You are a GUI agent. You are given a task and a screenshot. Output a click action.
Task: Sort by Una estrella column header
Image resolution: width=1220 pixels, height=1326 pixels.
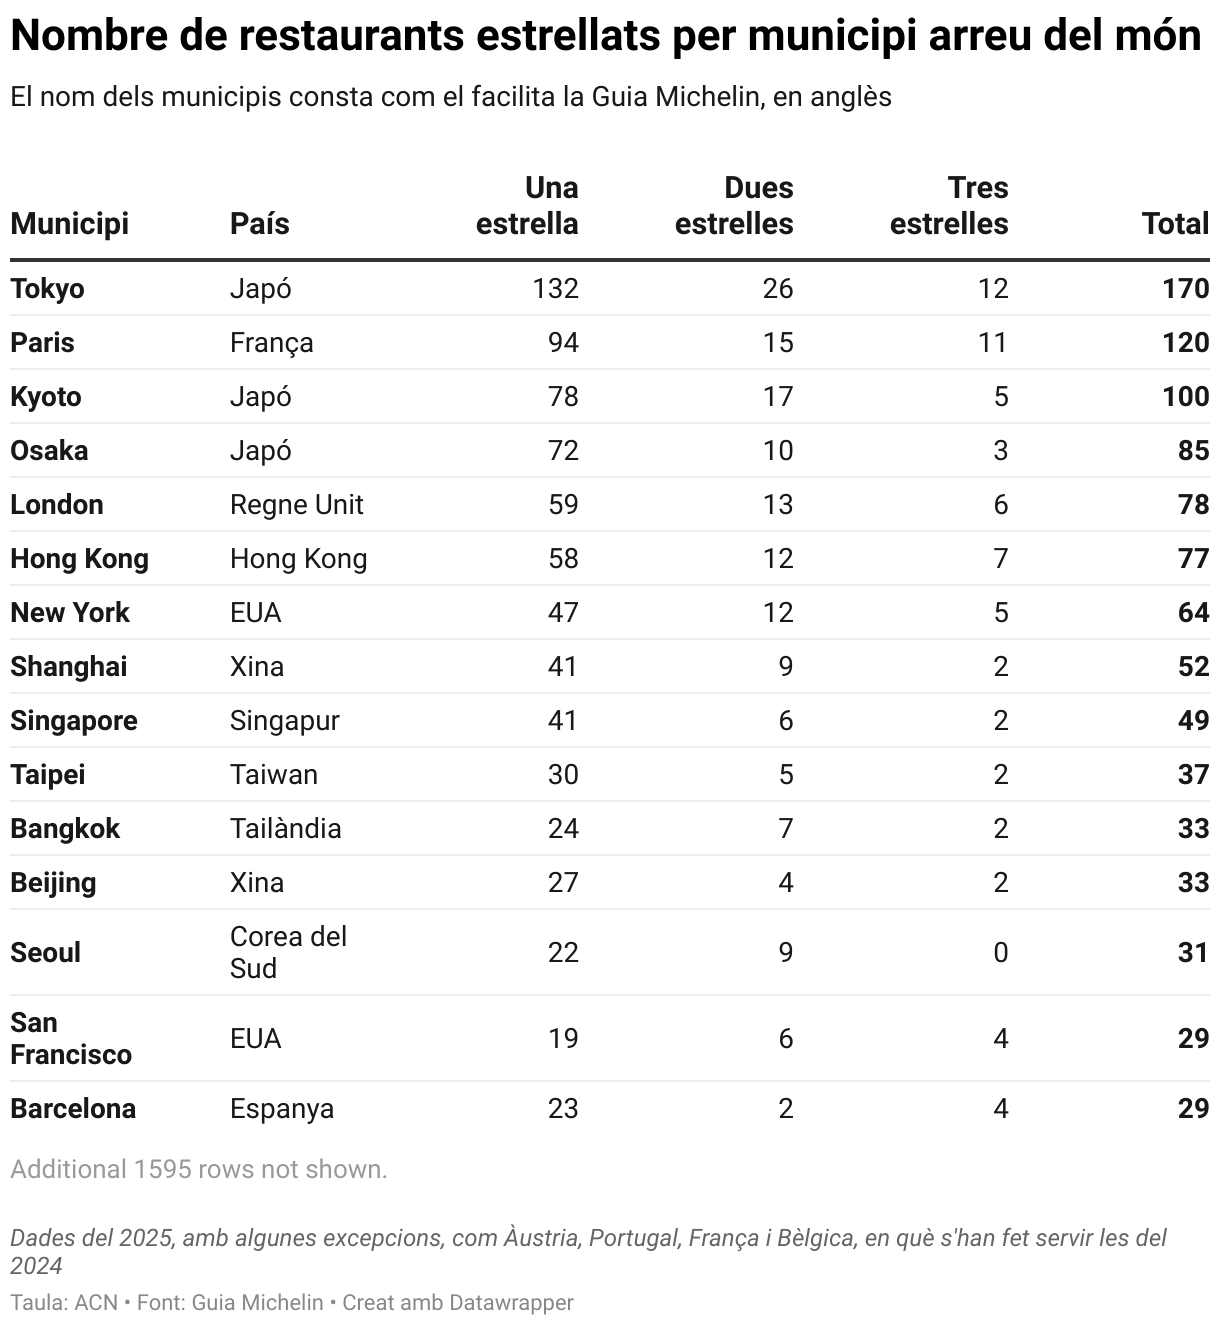(x=527, y=206)
